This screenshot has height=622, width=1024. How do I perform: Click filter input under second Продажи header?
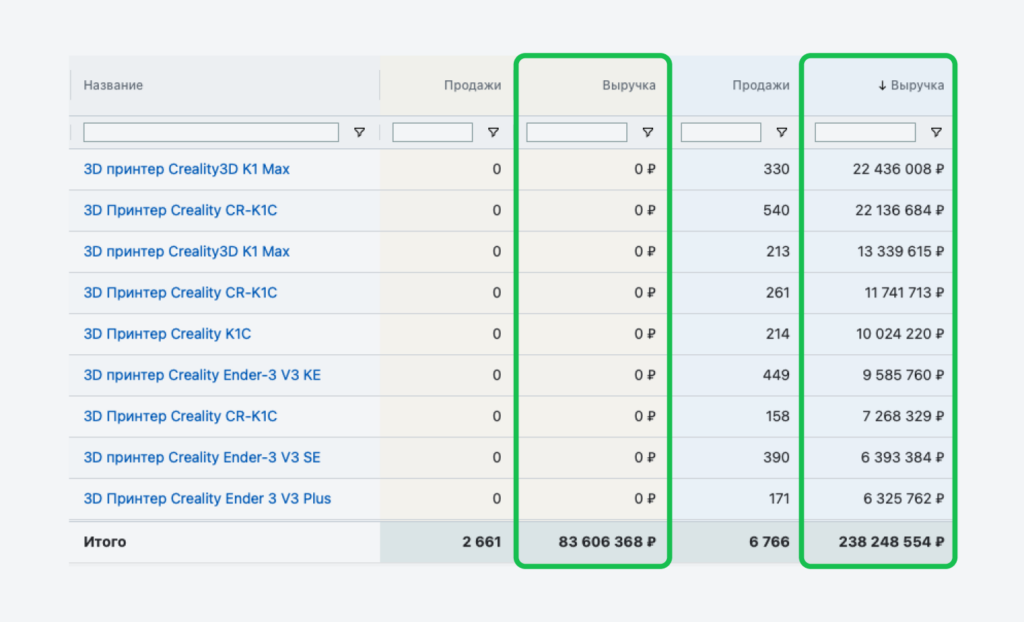coord(720,132)
